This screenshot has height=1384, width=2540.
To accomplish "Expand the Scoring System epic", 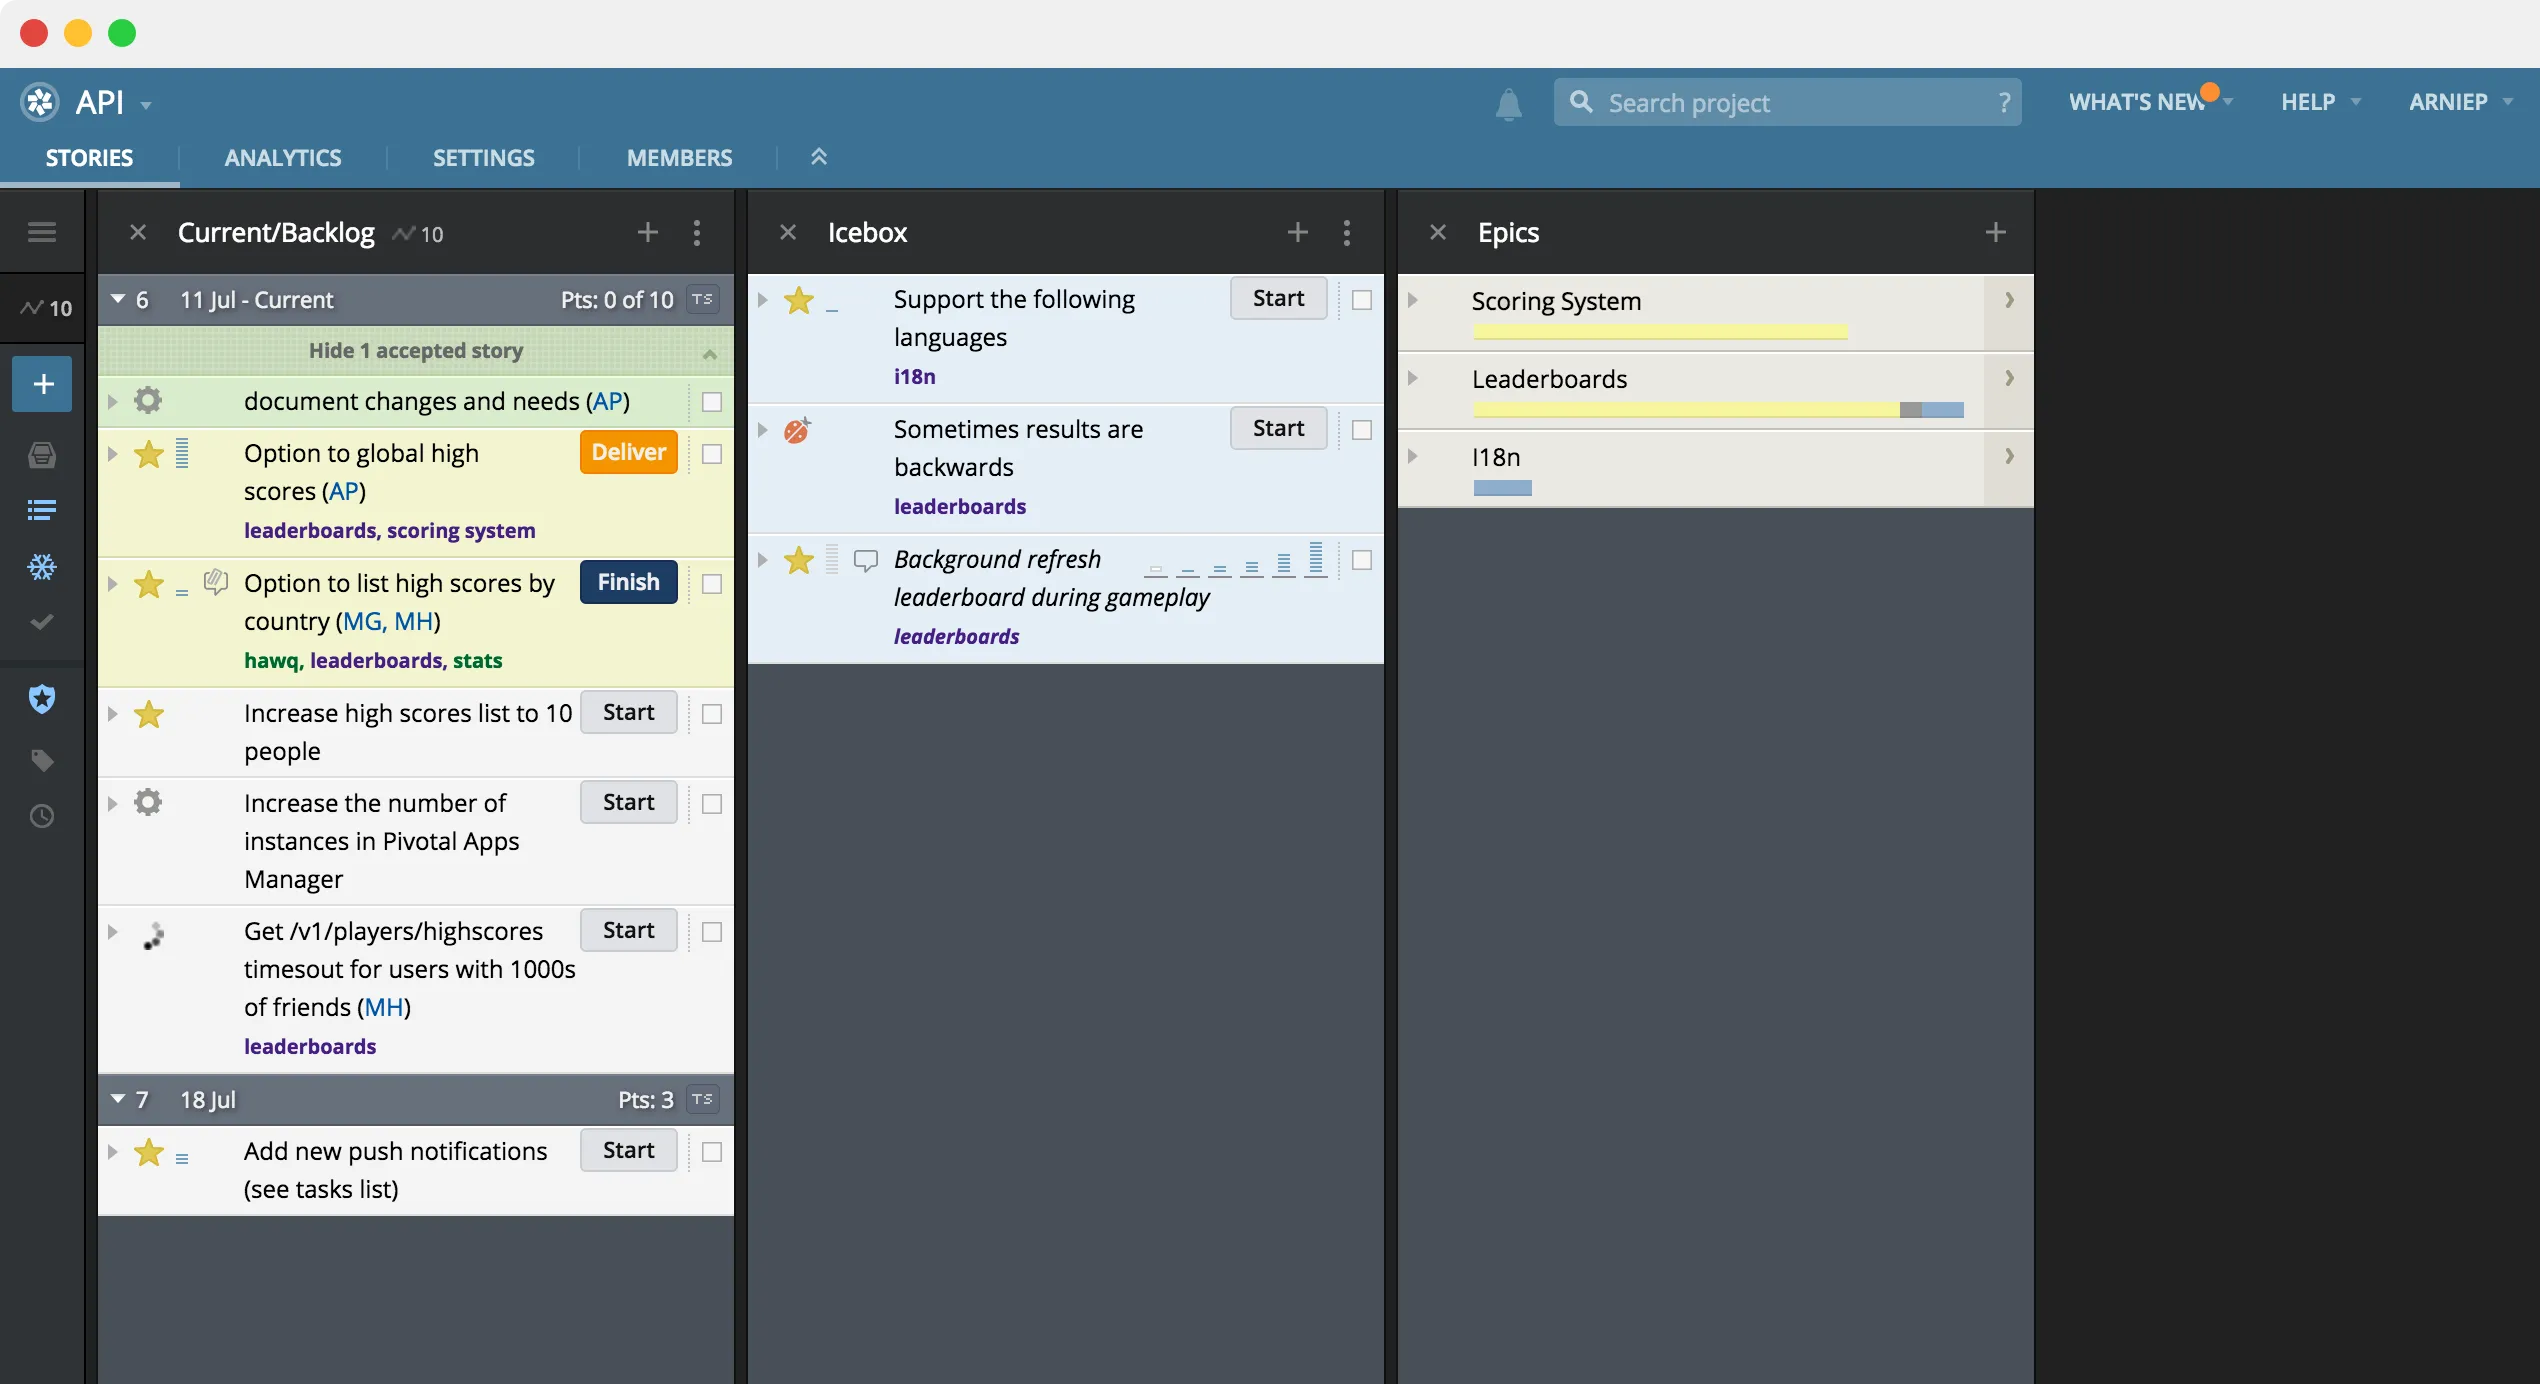I will [x=1413, y=299].
